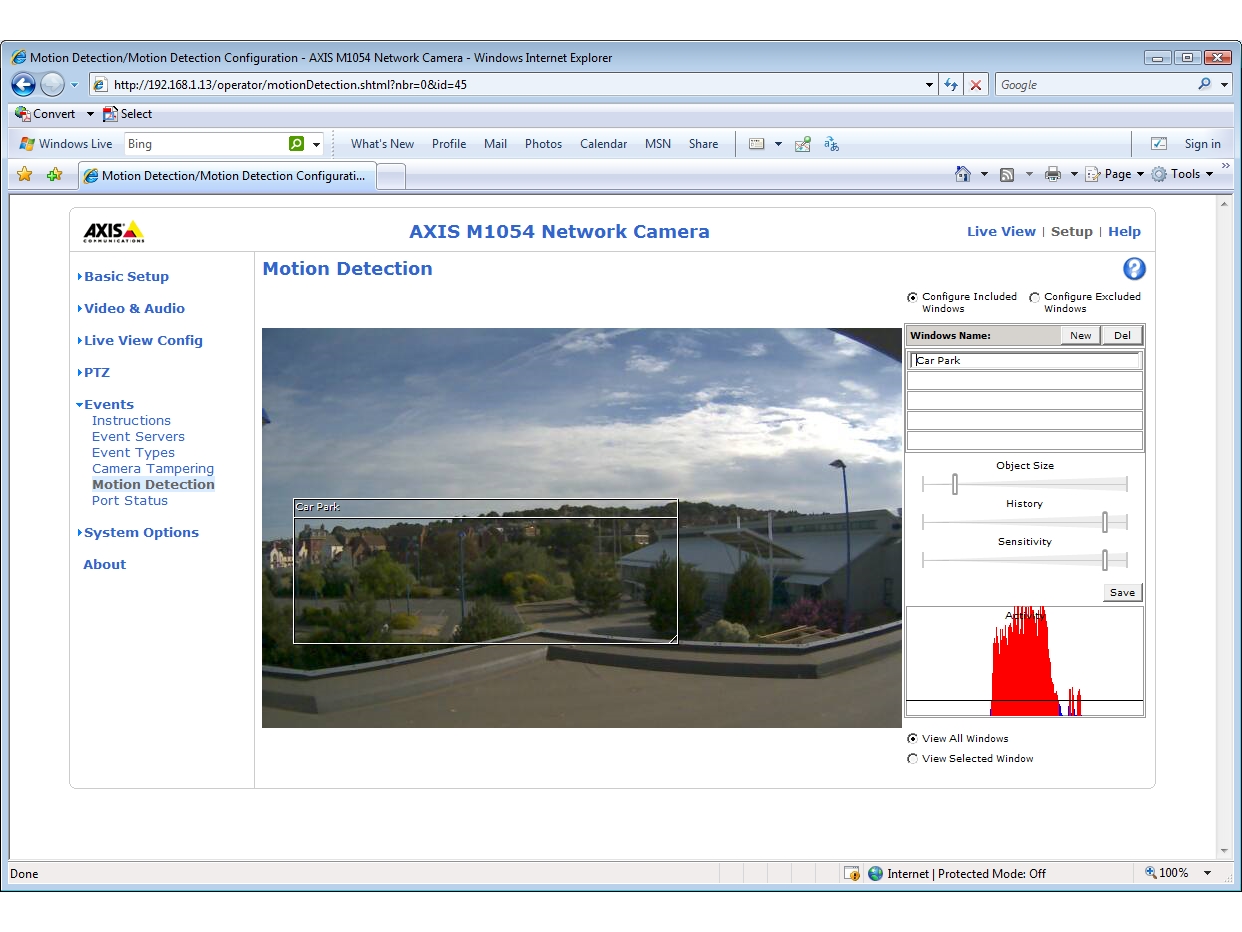The image size is (1242, 932).
Task: Click the image share icon in Windows Live toolbar
Action: click(802, 144)
